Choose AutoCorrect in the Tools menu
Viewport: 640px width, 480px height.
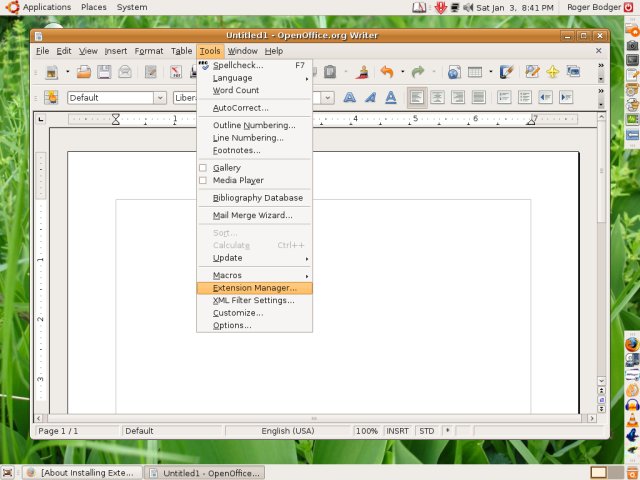[254, 108]
